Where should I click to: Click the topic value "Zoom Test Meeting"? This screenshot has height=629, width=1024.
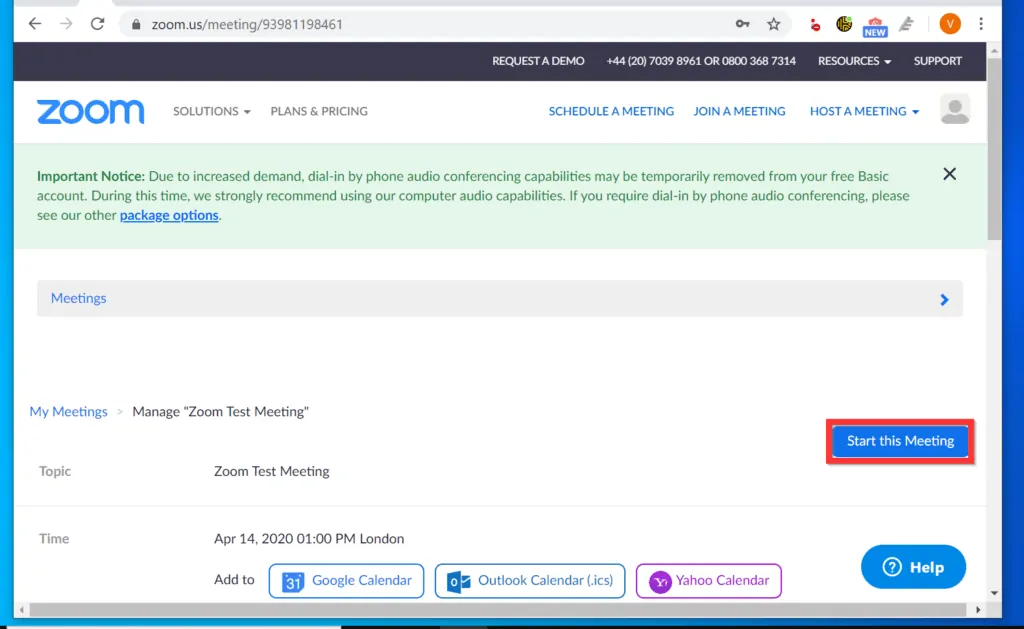[272, 471]
